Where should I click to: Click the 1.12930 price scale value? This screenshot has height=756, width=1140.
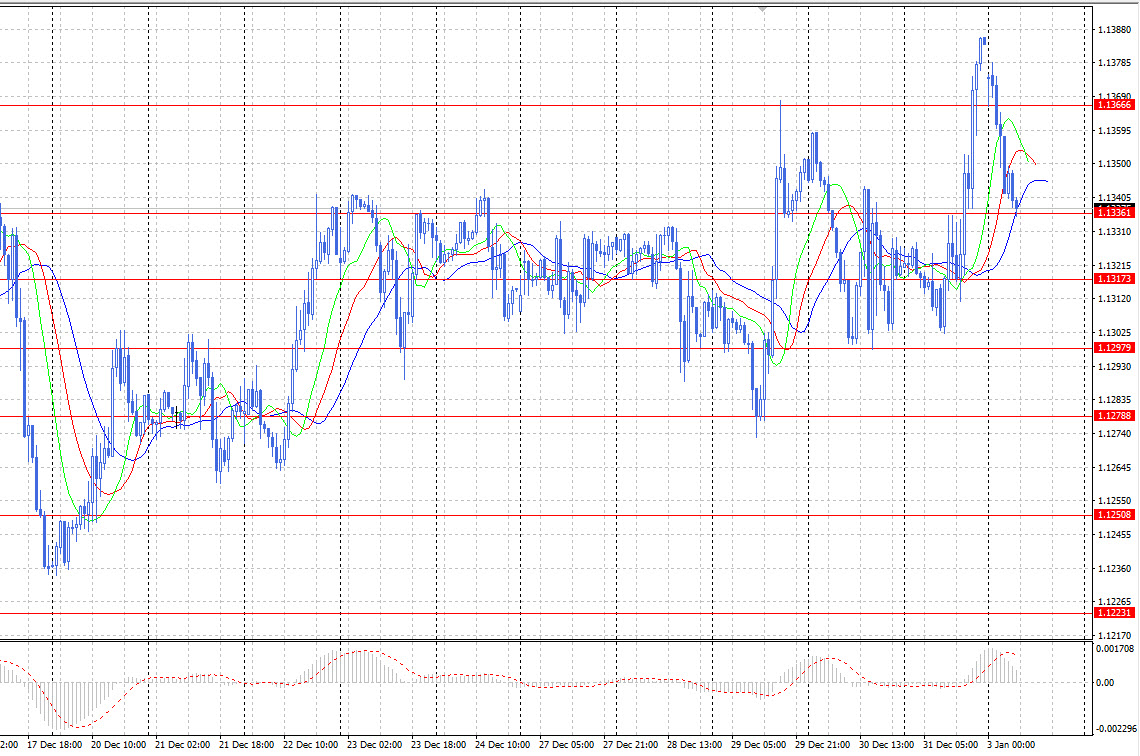(1115, 367)
